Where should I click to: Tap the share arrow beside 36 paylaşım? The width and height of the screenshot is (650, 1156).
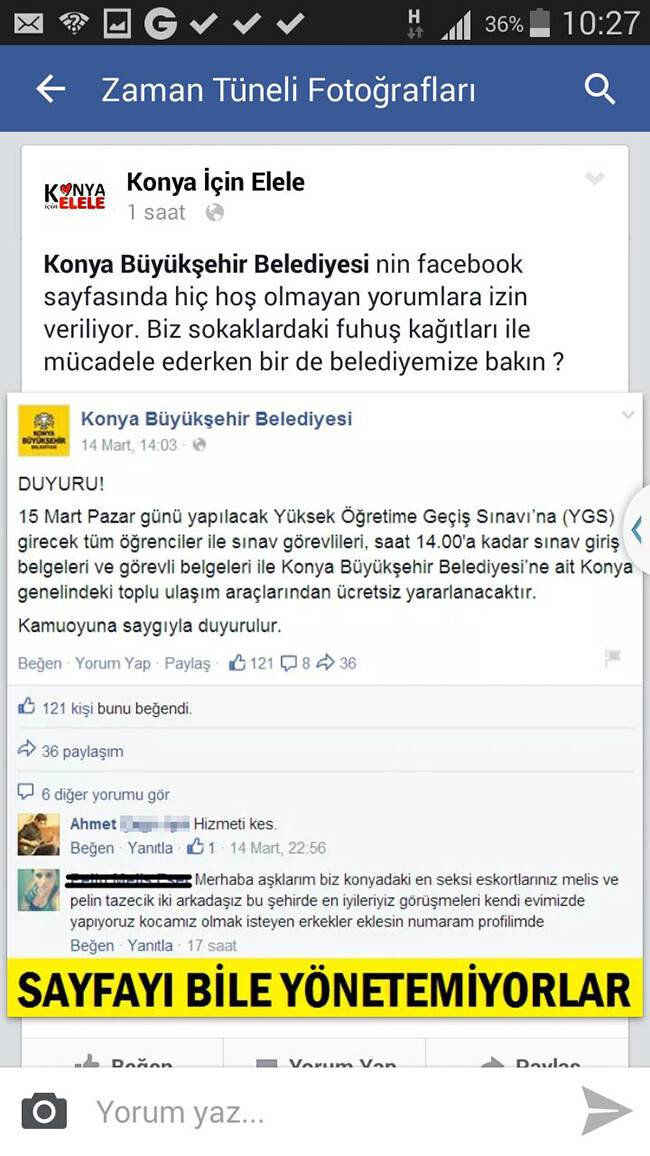(x=27, y=750)
